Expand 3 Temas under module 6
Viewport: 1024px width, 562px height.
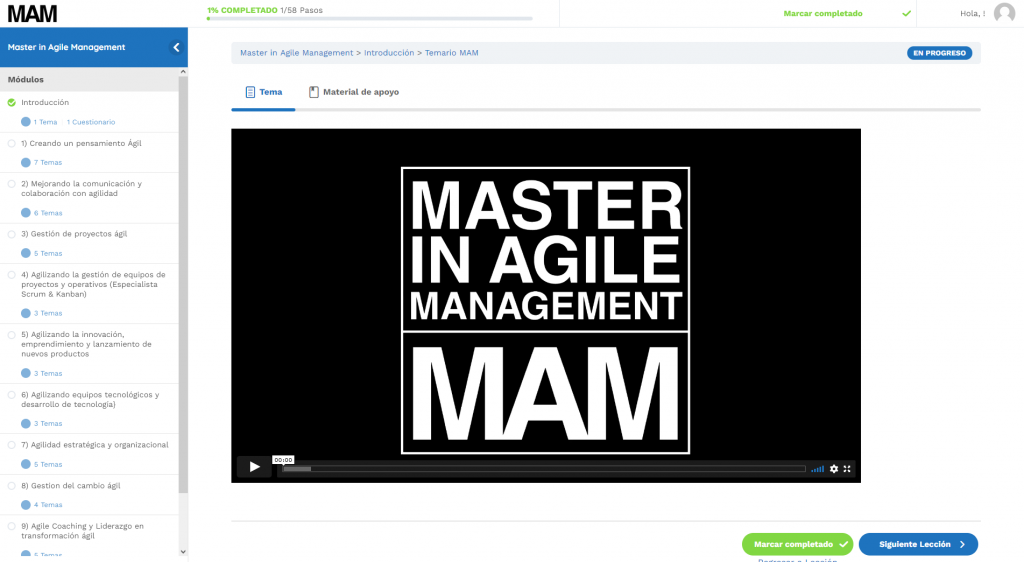(42, 424)
